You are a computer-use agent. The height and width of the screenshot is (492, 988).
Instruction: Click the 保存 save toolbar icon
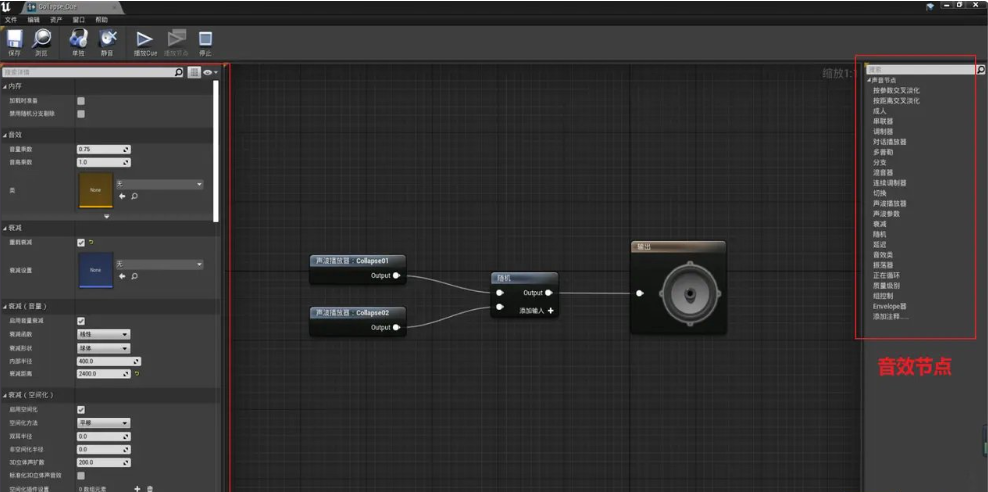(x=14, y=39)
